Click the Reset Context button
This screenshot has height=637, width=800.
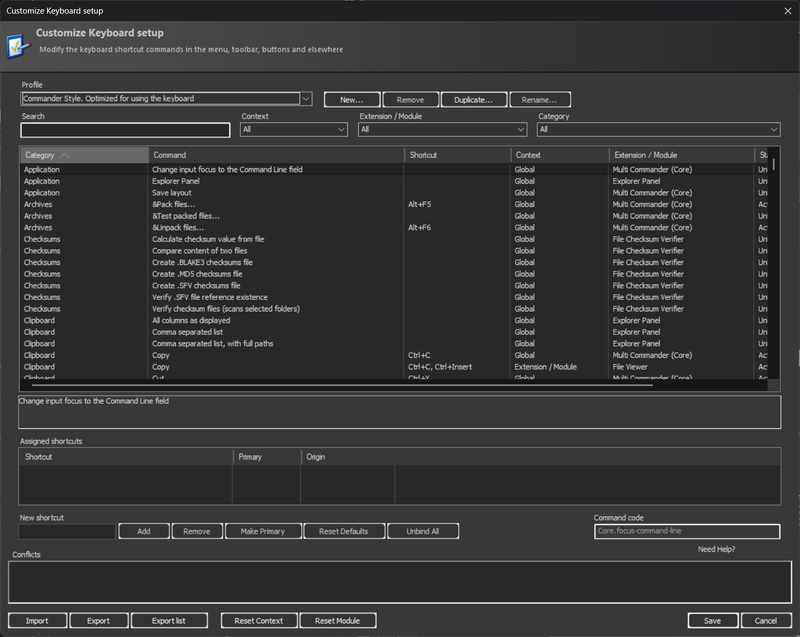tap(259, 621)
